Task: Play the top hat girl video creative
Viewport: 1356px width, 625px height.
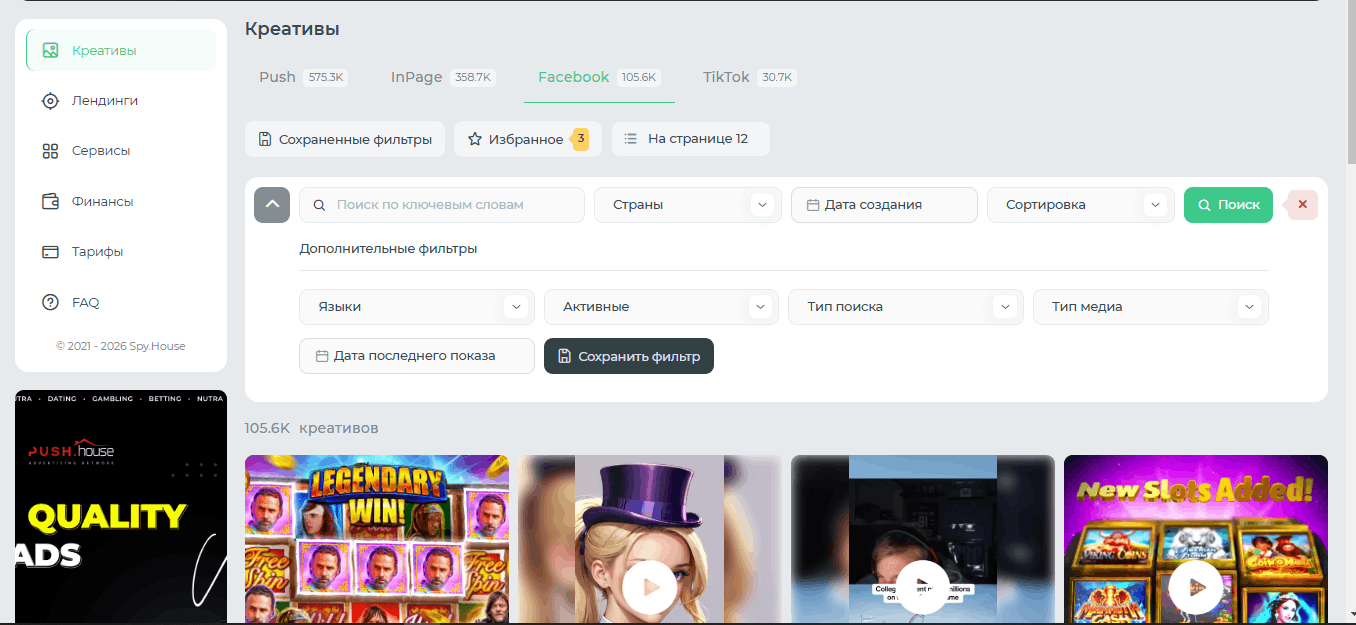Action: click(649, 587)
